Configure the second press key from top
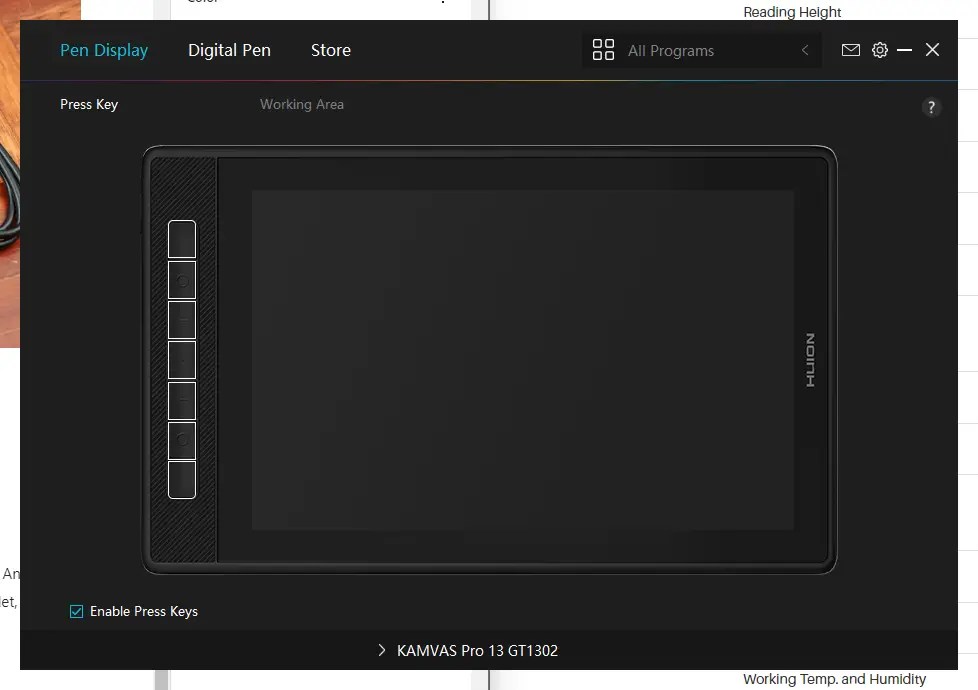 181,278
